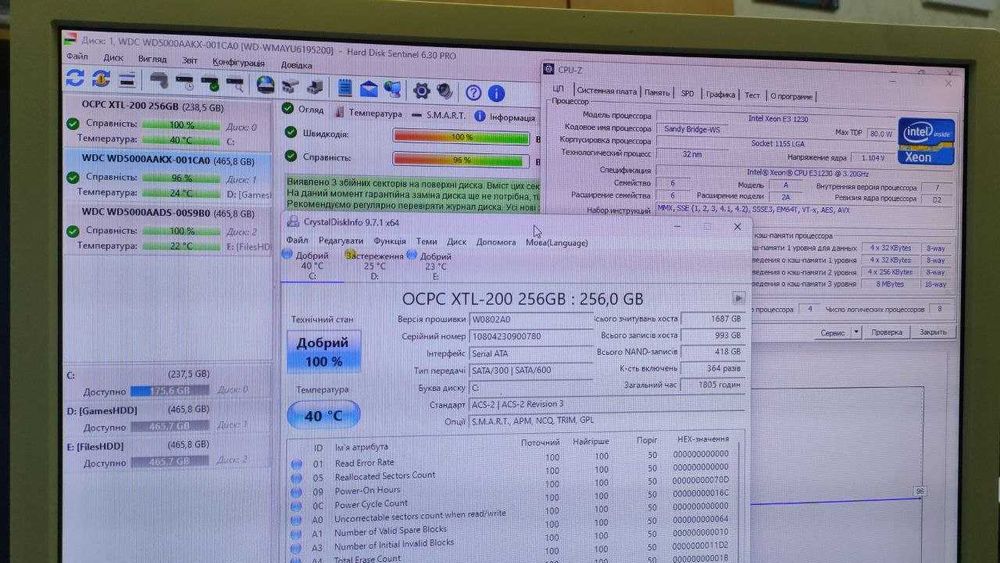Click the Intel Xeon E3 1230 model field
The width and height of the screenshot is (1000, 563).
click(x=777, y=118)
